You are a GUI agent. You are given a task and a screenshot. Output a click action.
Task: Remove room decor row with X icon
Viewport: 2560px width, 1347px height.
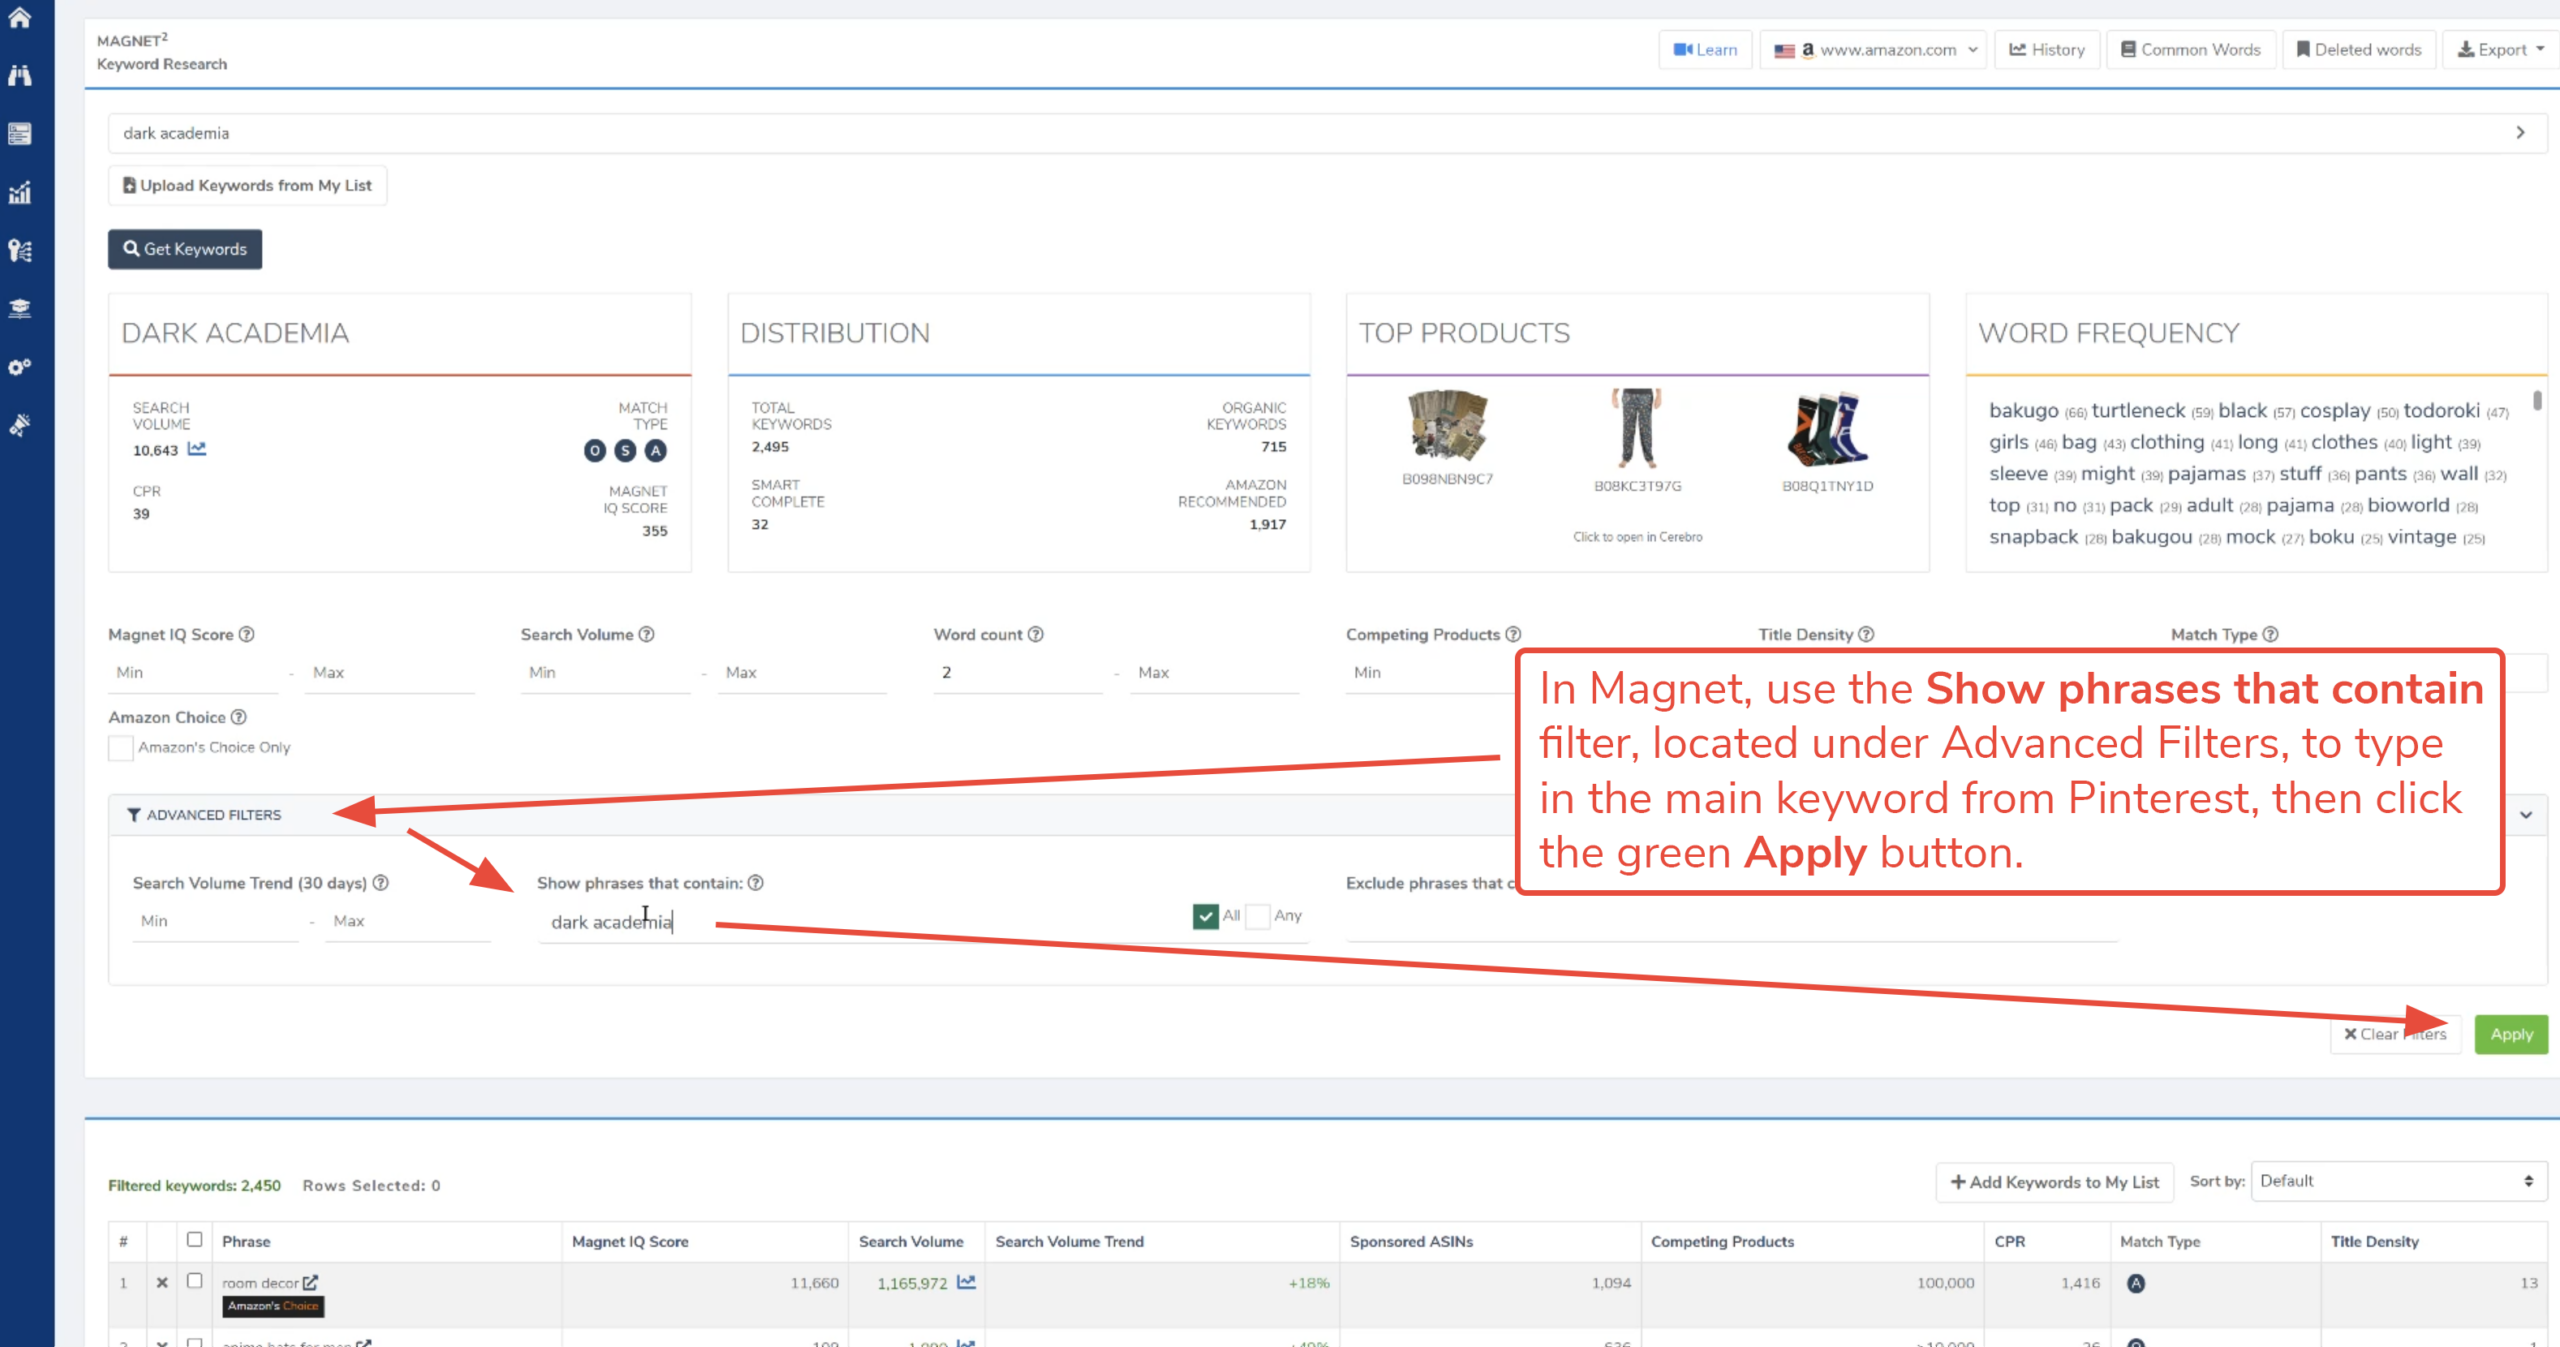(x=162, y=1282)
